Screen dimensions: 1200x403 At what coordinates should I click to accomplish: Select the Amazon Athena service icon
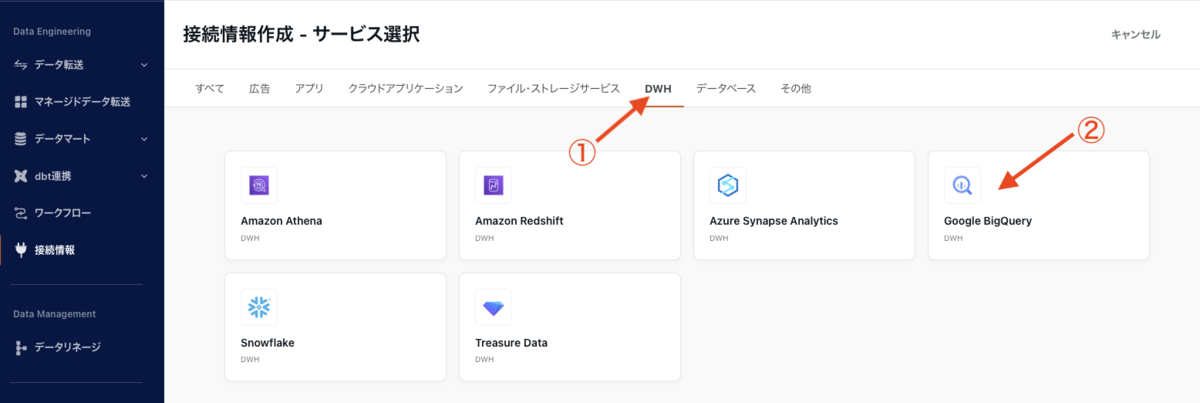coord(259,185)
